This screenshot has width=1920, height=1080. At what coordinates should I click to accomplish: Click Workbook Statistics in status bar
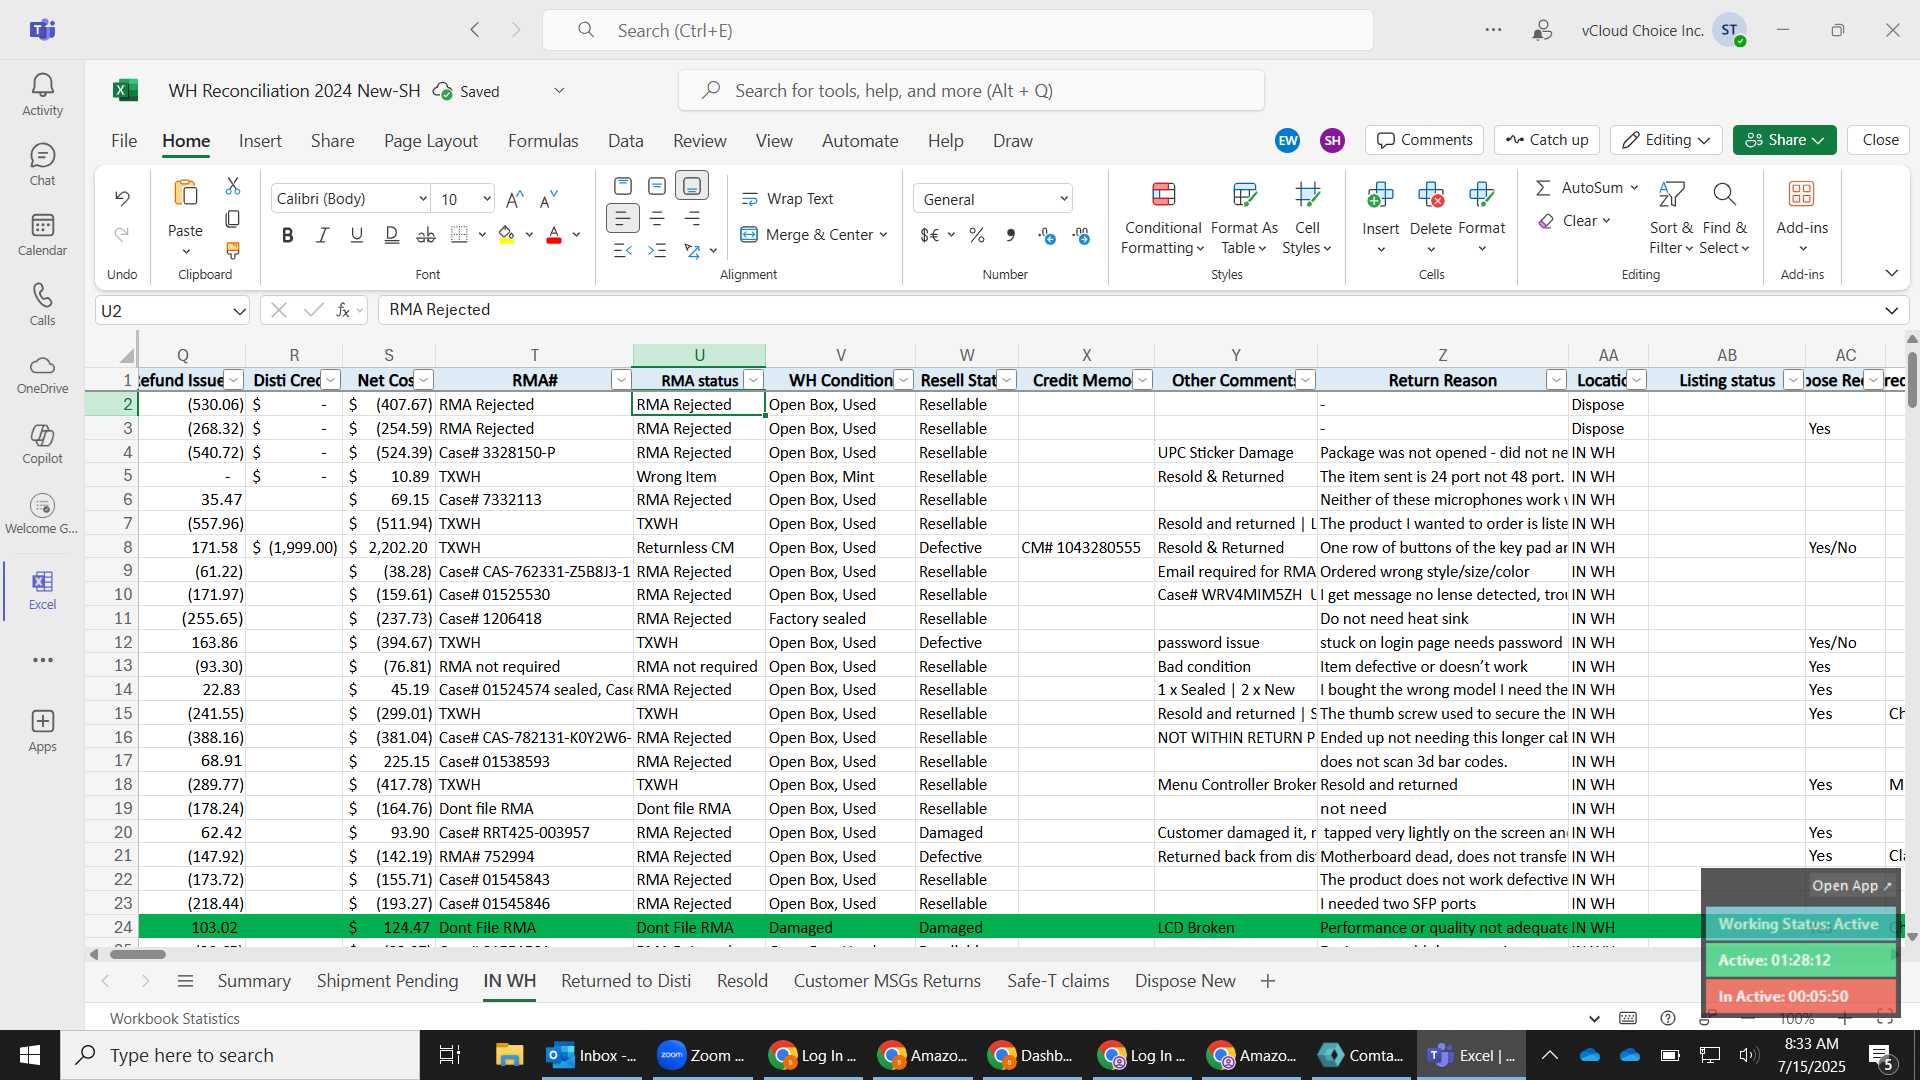175,1019
